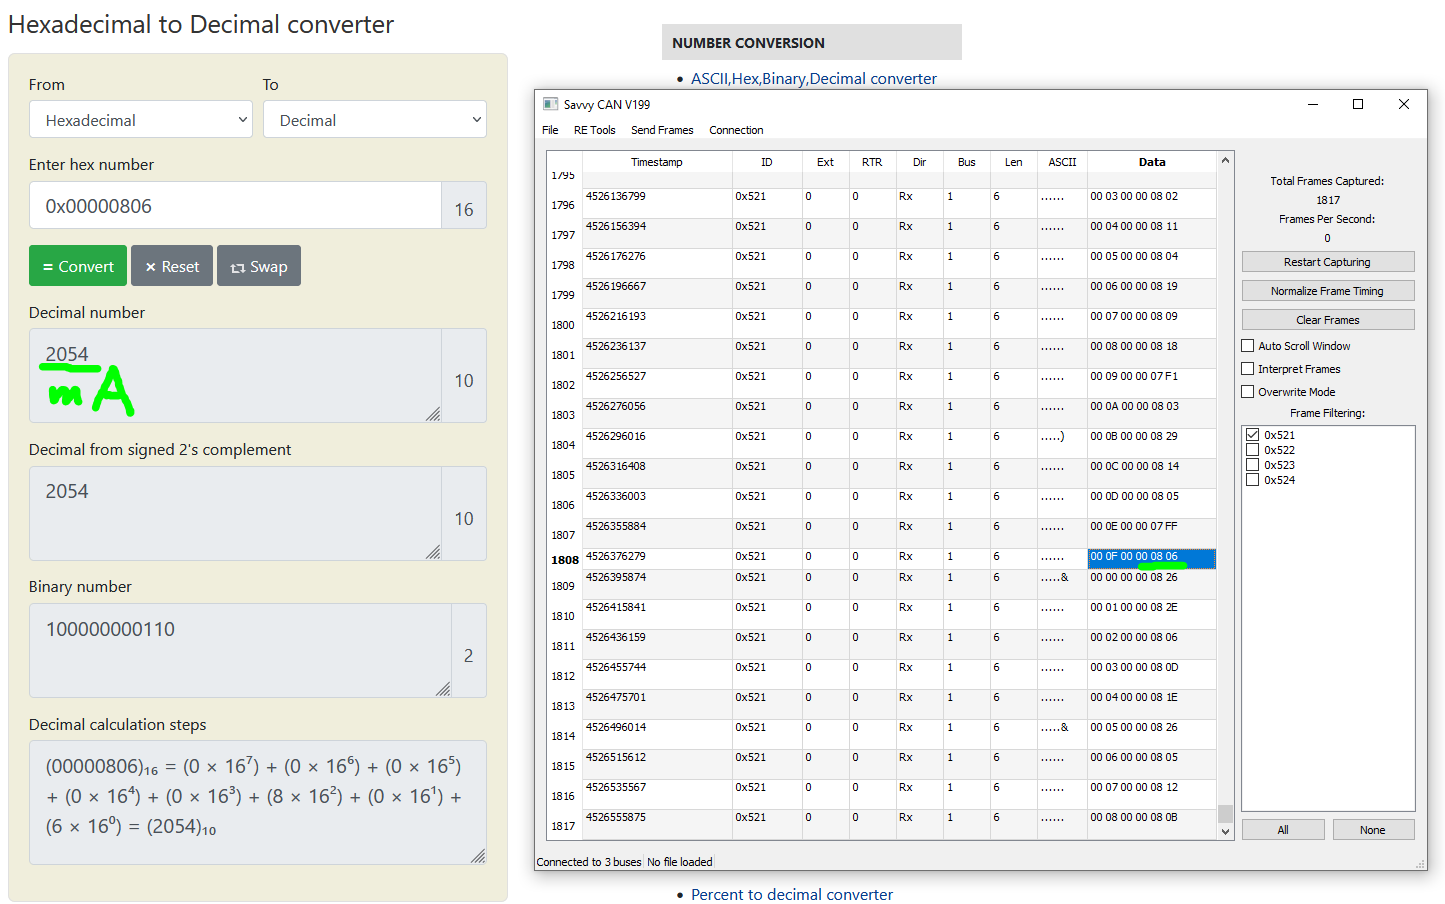
Task: Click the scroll up arrow in frame table
Action: click(x=1225, y=161)
